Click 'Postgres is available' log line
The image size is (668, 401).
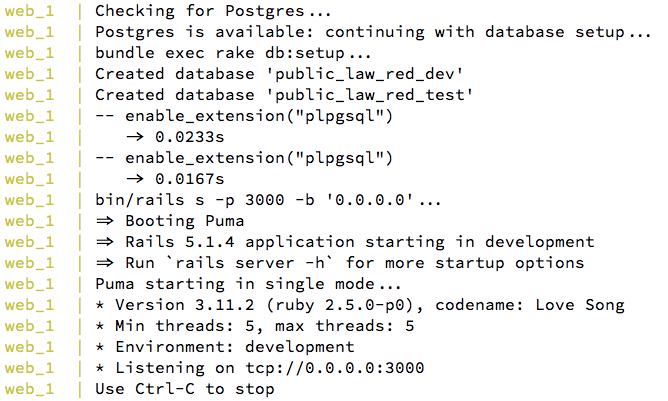373,32
